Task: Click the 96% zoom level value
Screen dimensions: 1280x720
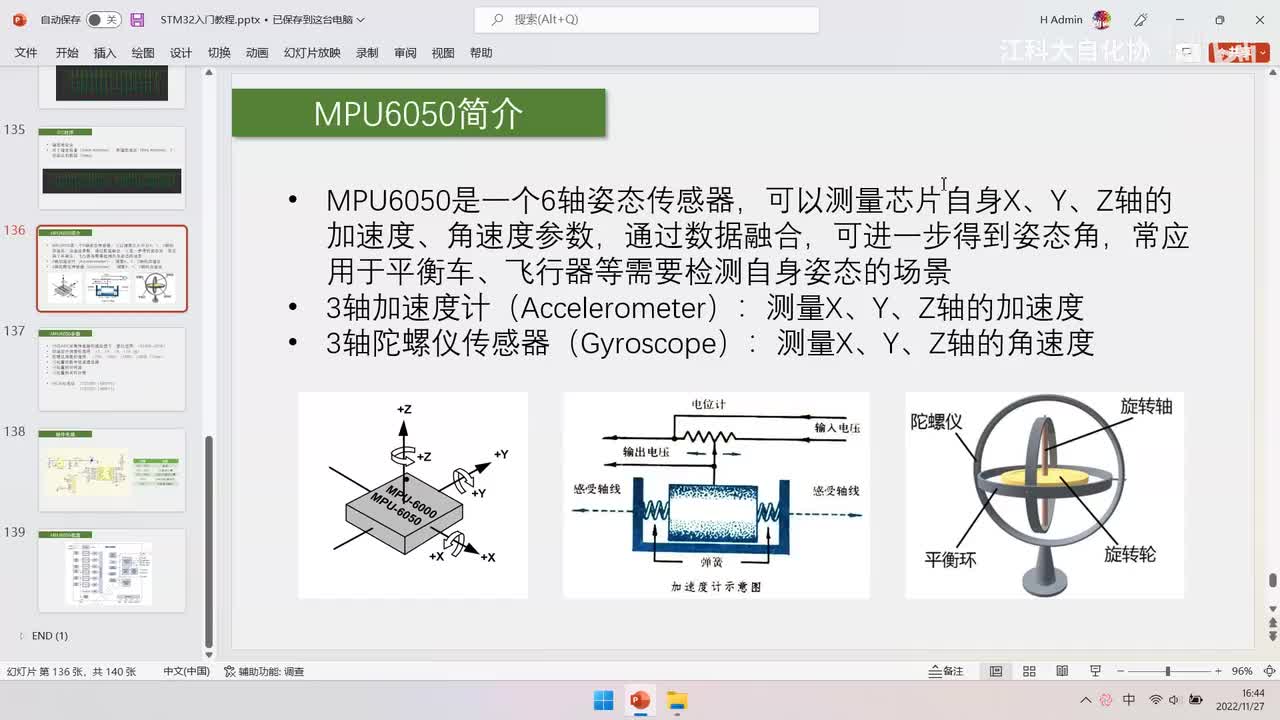Action: click(x=1242, y=672)
